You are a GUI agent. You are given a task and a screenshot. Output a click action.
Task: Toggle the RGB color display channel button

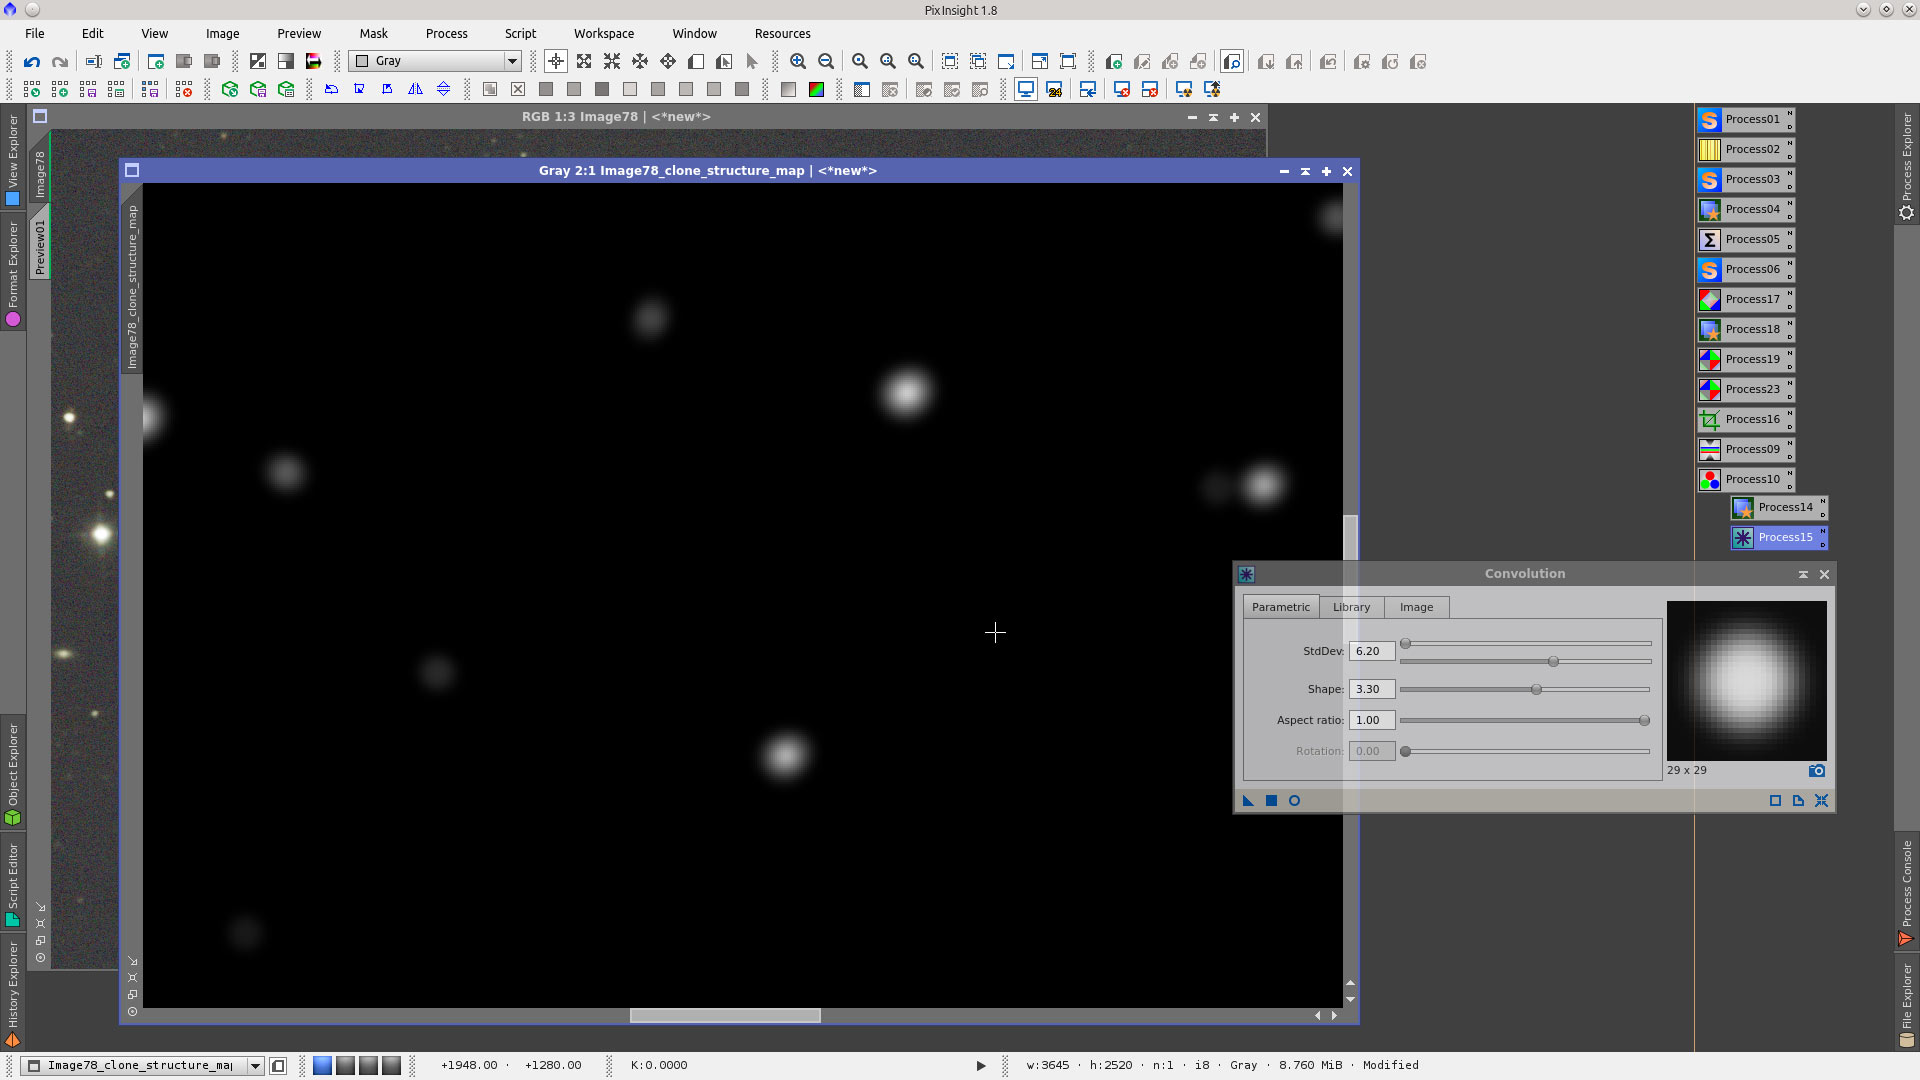(816, 90)
